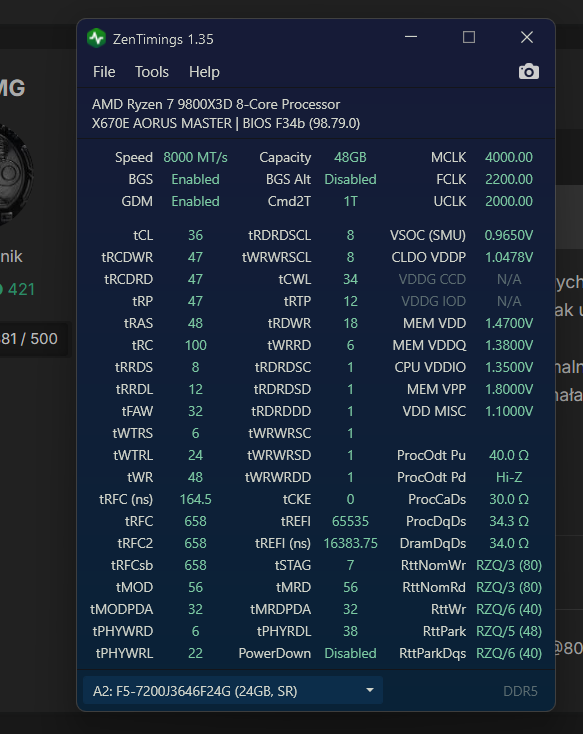
Task: Click the 500 counter in background page
Action: [x=44, y=338]
